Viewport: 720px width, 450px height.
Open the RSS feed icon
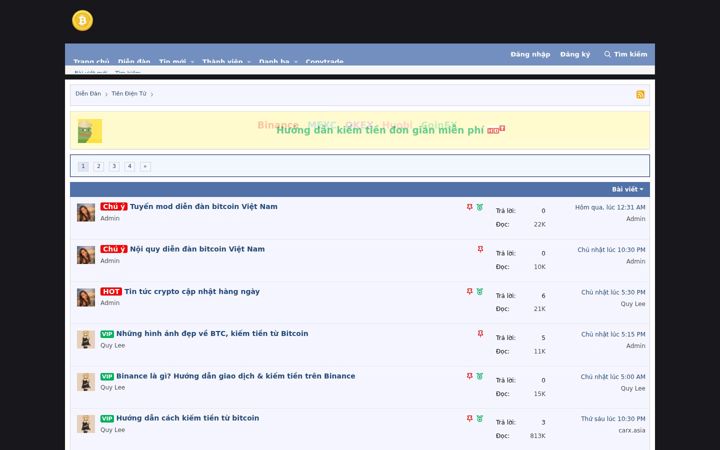640,95
